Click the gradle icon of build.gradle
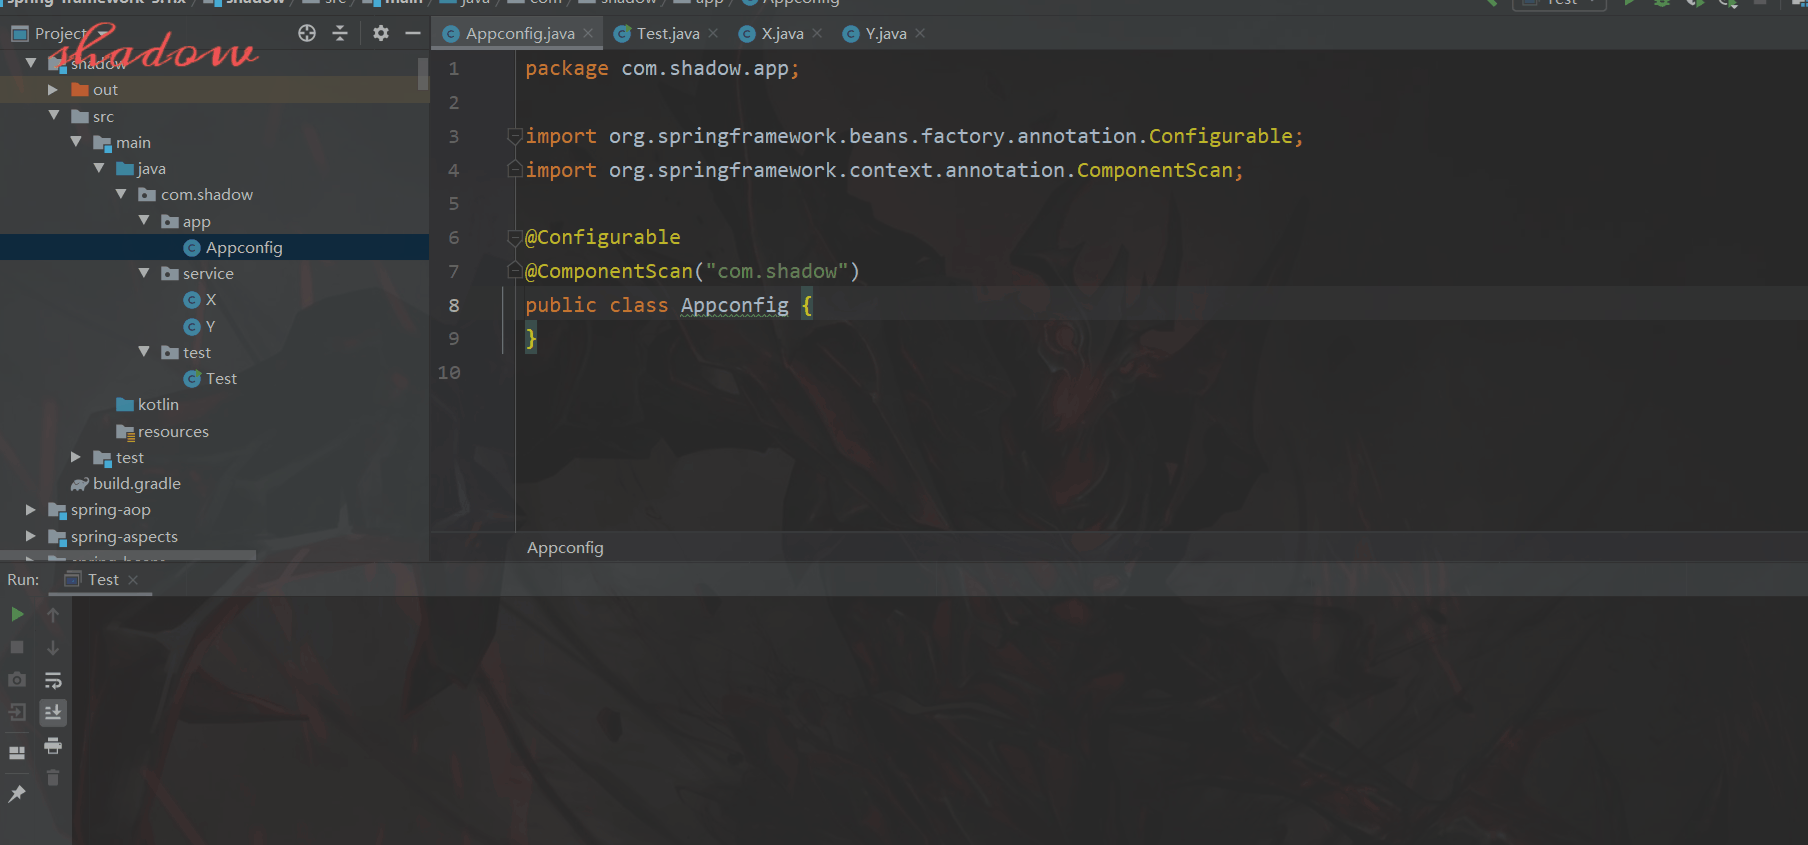 [80, 483]
